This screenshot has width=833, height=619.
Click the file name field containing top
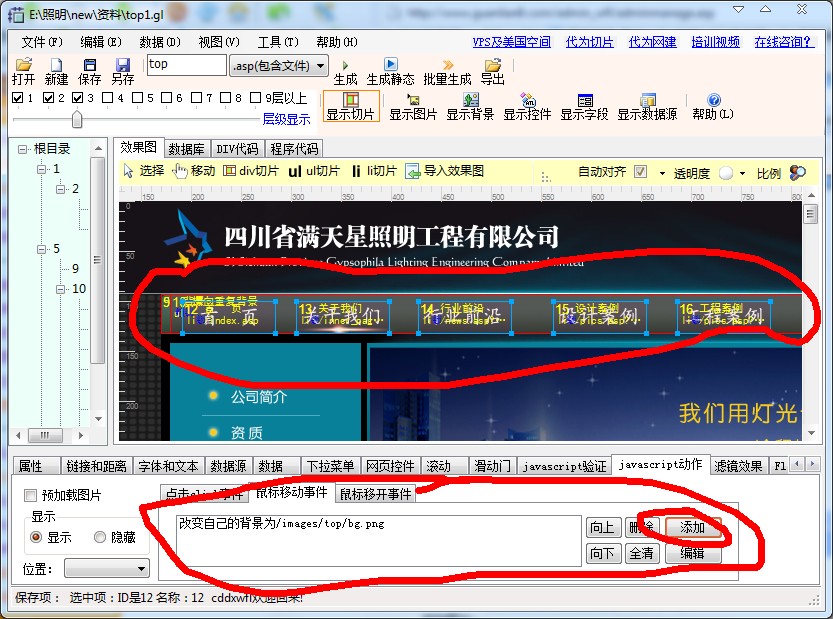(x=186, y=65)
